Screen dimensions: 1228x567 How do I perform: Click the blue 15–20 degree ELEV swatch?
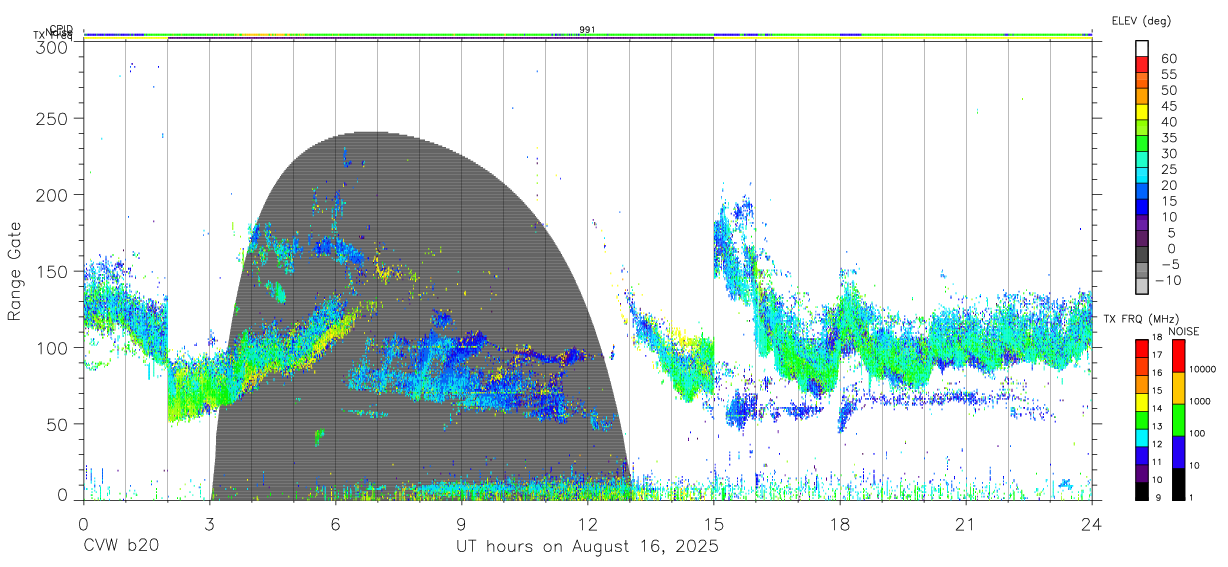click(x=1142, y=192)
